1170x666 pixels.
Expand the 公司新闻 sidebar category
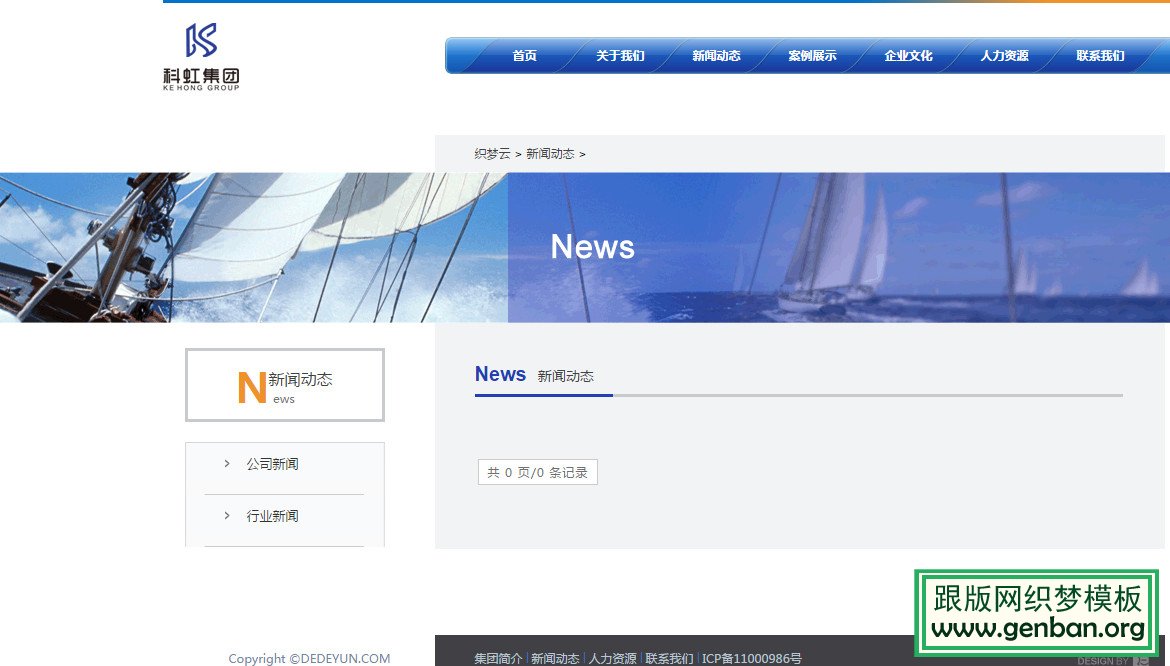pos(271,463)
